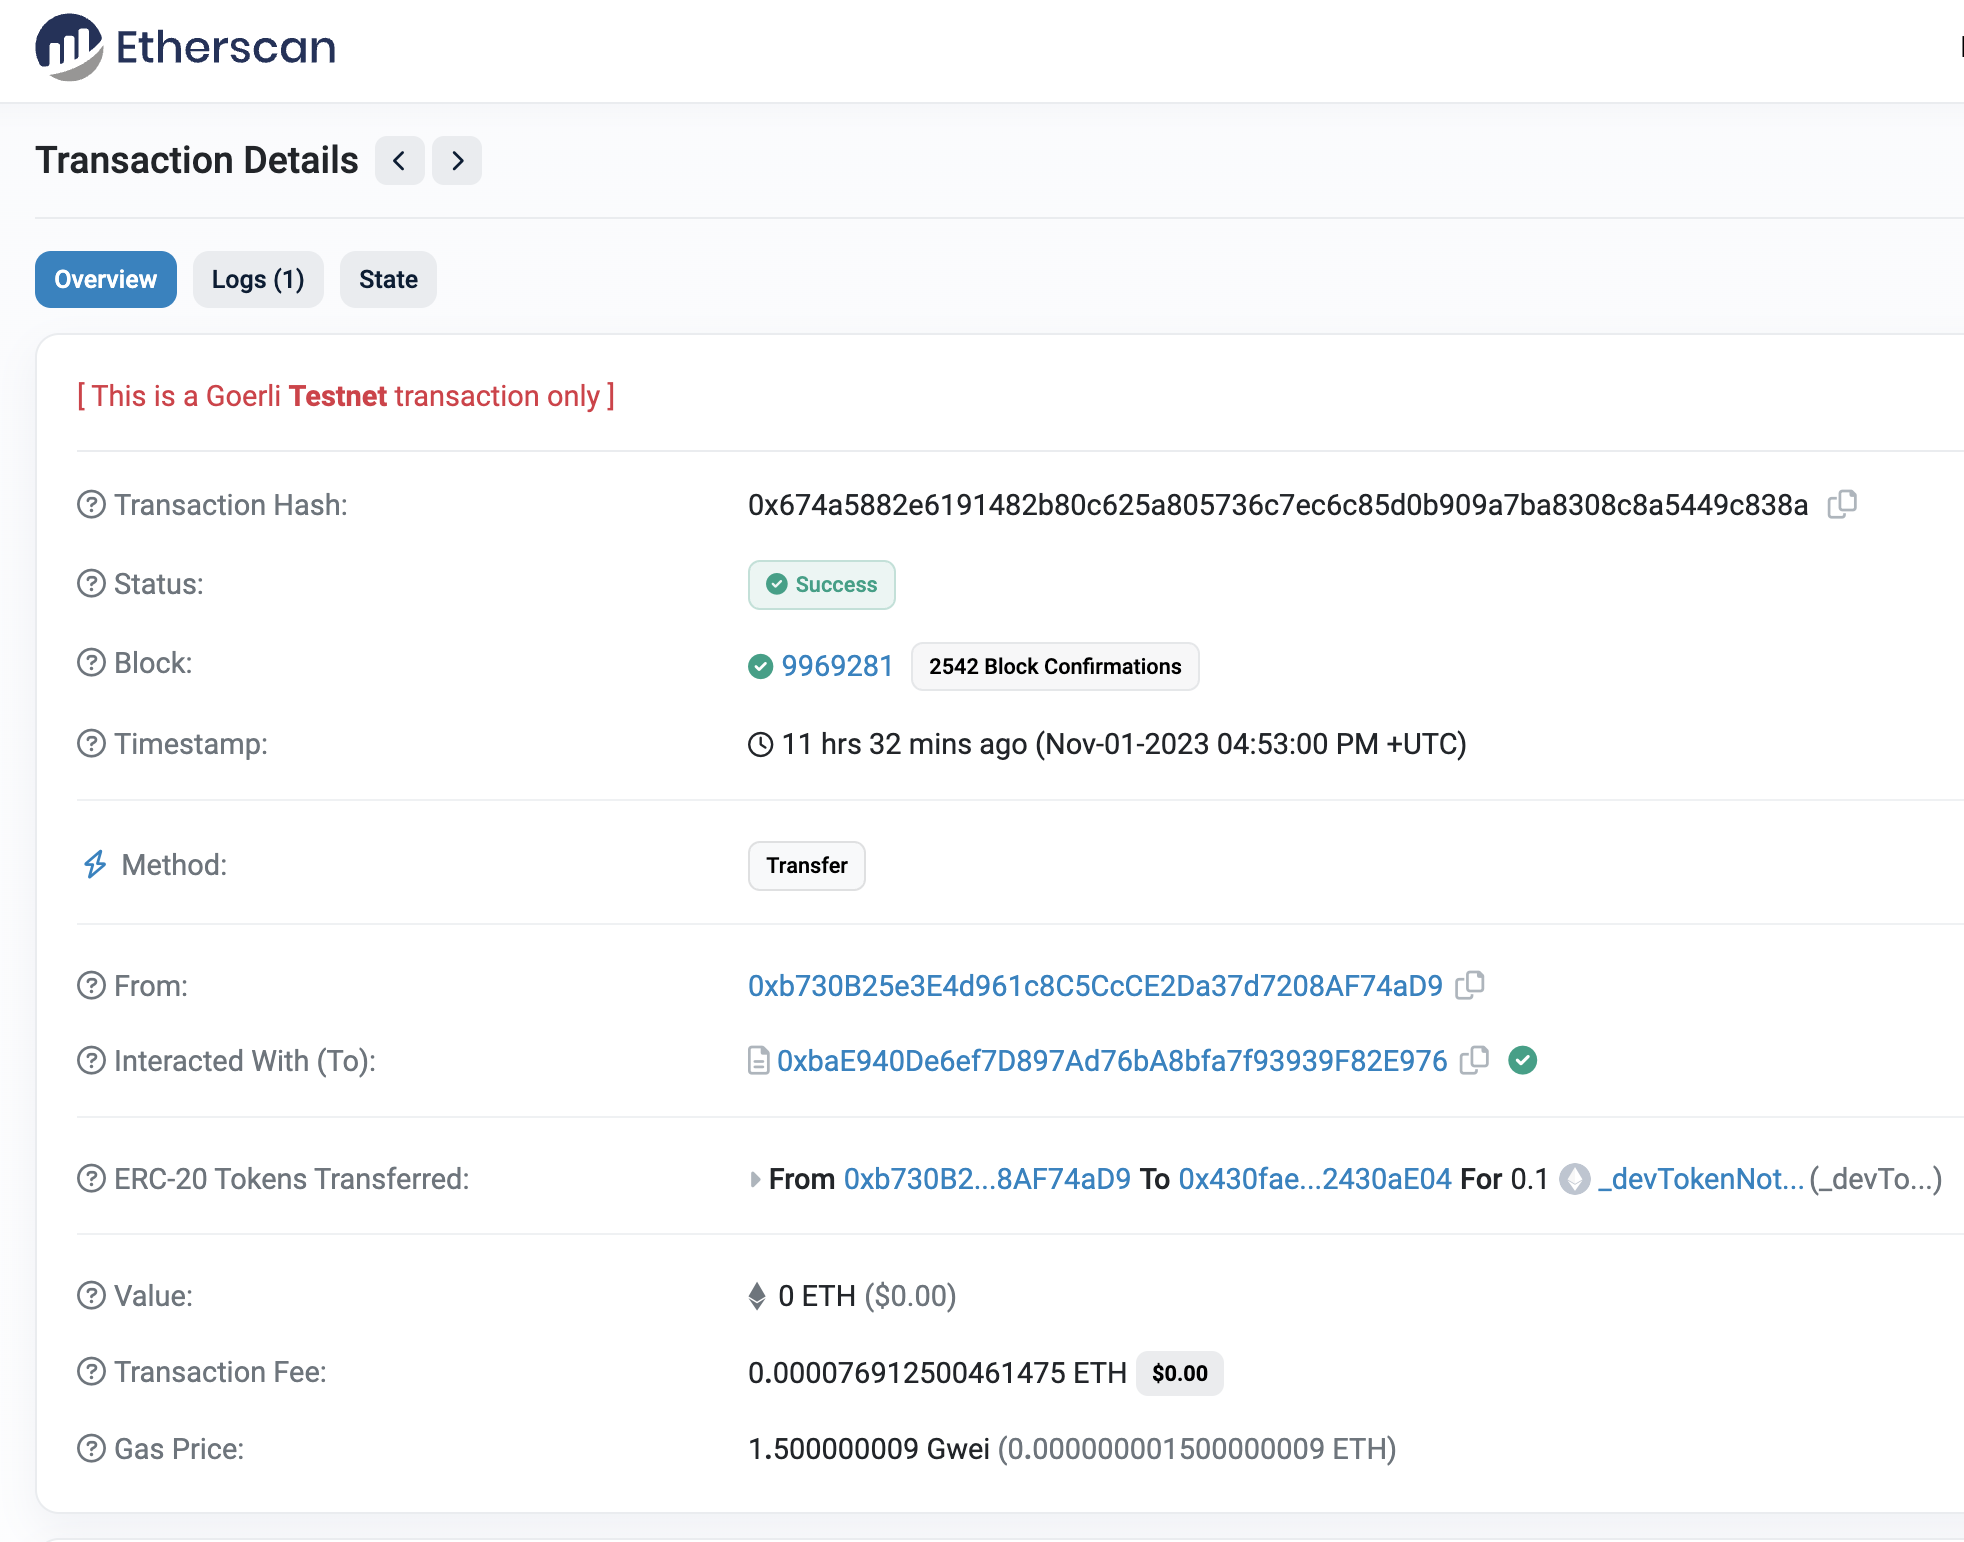Click the help icon next to Status

(91, 584)
